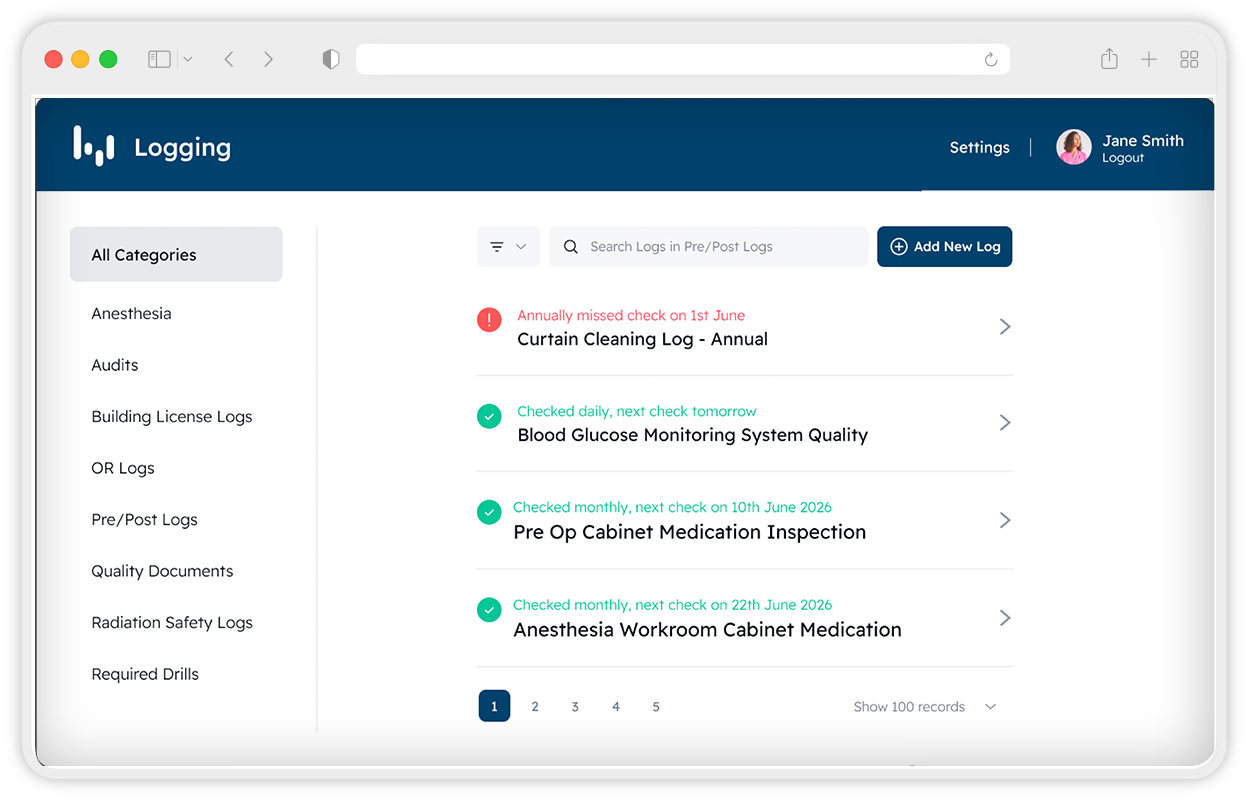The width and height of the screenshot is (1250, 800).
Task: Click the Search Logs input field
Action: [x=708, y=247]
